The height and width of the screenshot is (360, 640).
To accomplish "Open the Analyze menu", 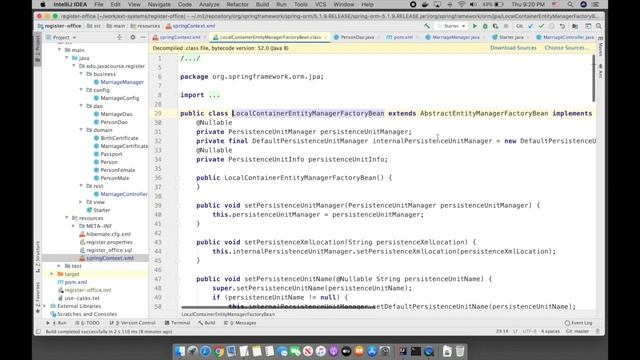I will [209, 4].
